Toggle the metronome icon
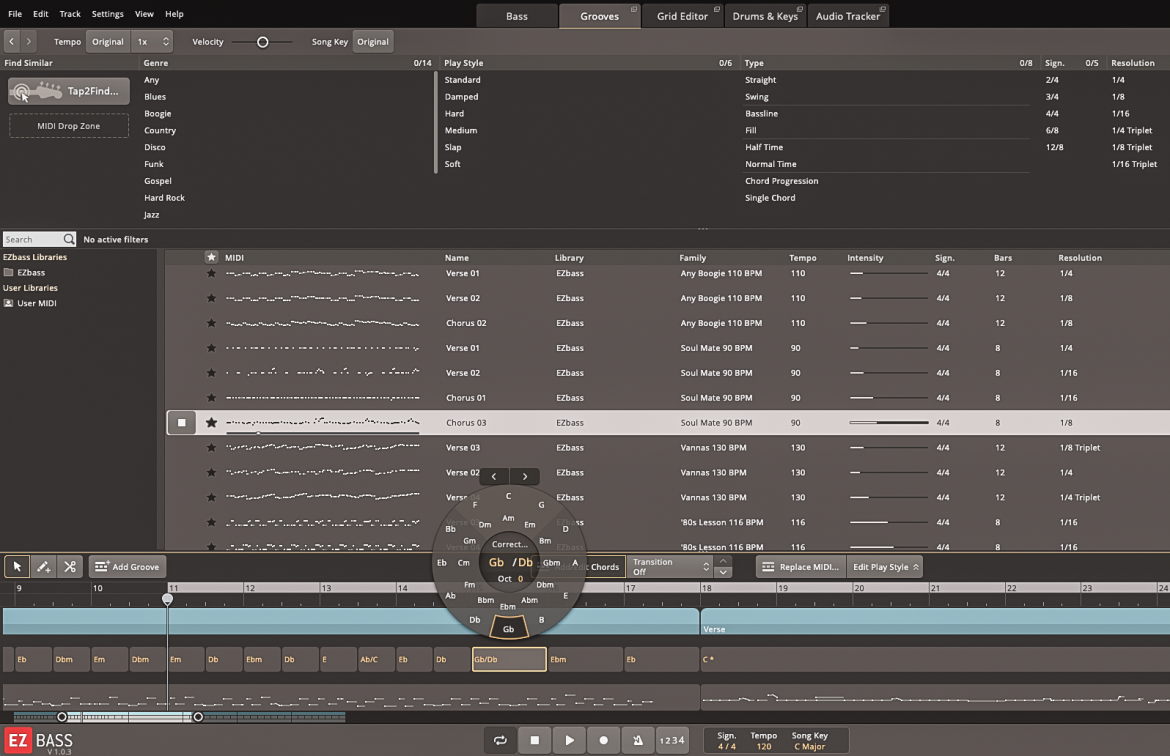 click(x=638, y=740)
